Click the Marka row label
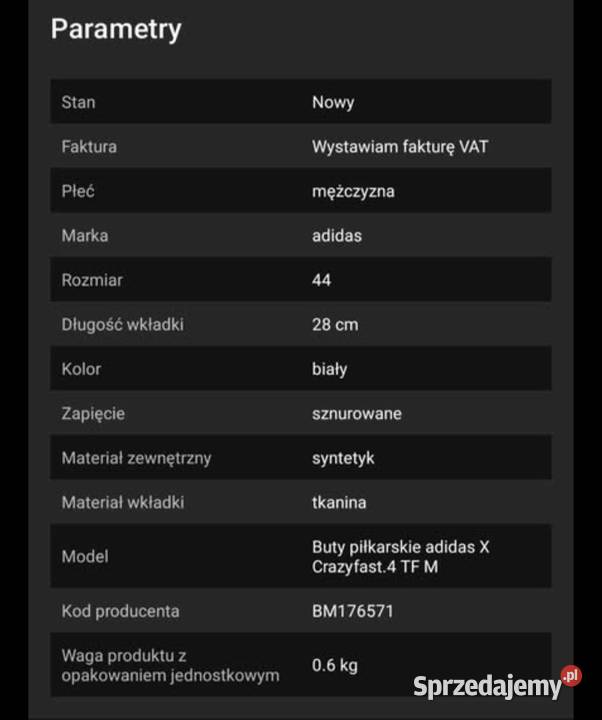The width and height of the screenshot is (602, 720). [84, 236]
